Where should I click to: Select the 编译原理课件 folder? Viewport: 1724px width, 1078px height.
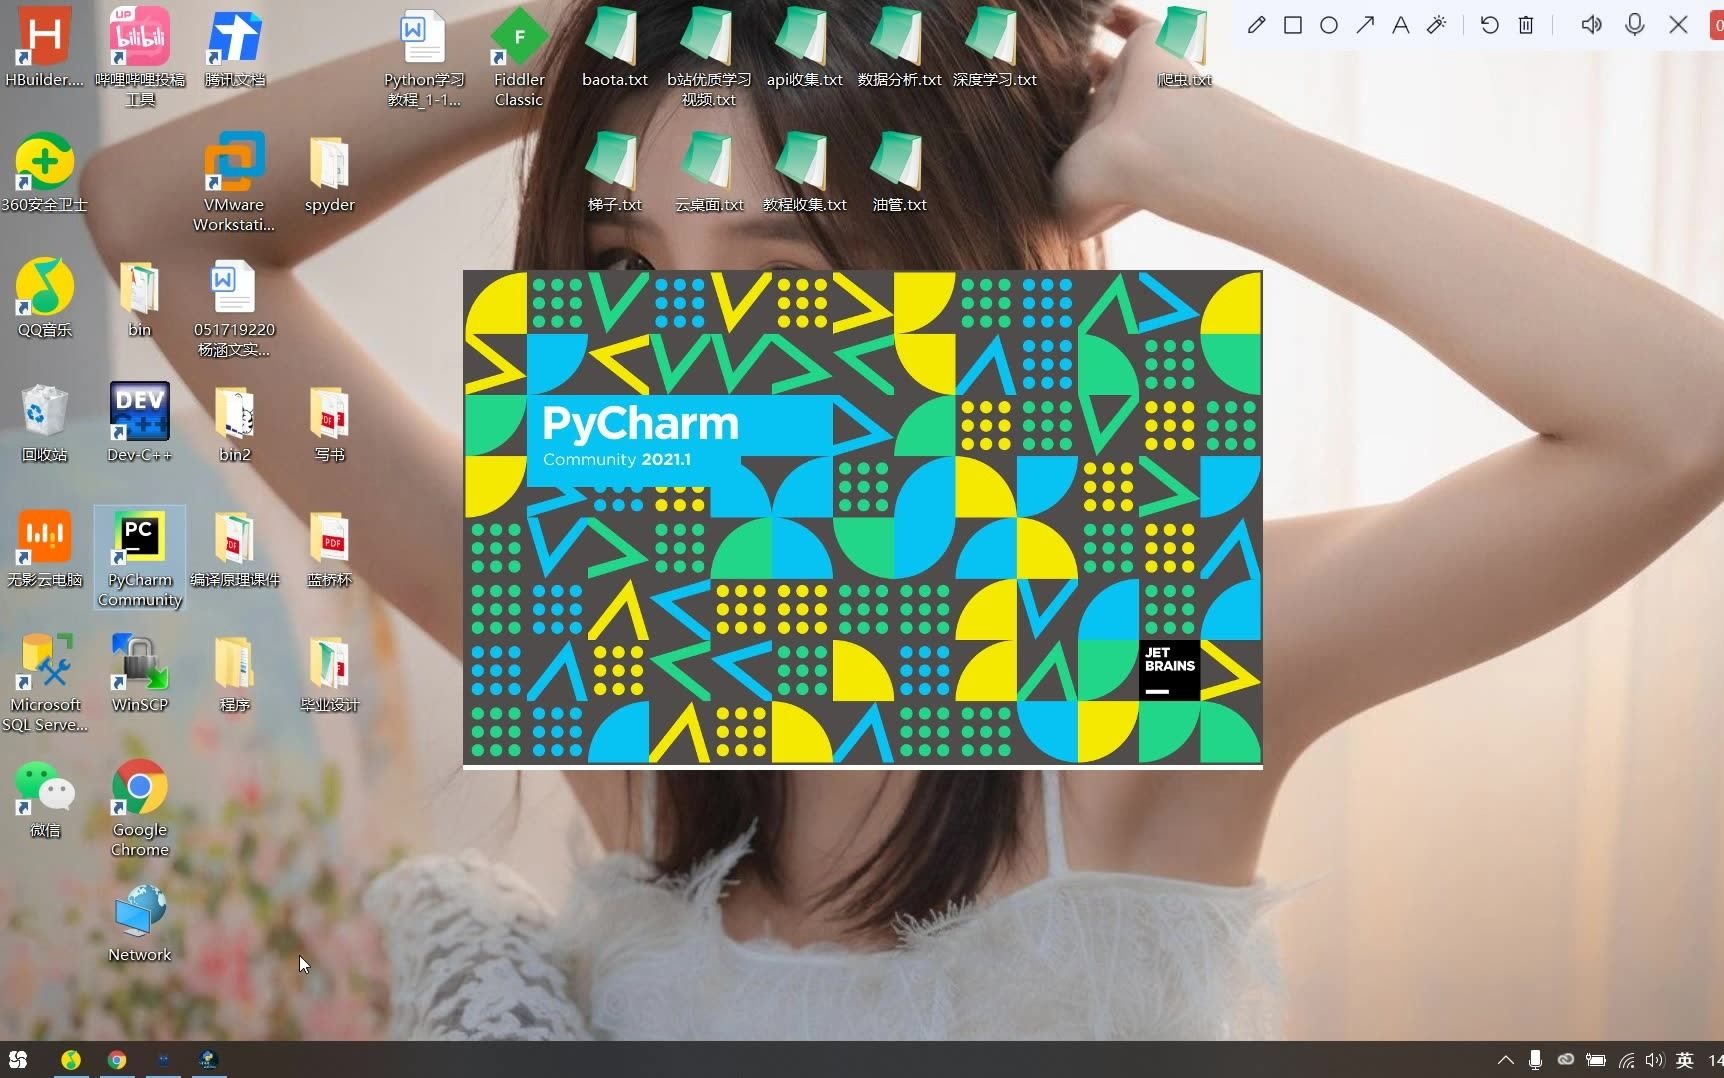pos(234,548)
